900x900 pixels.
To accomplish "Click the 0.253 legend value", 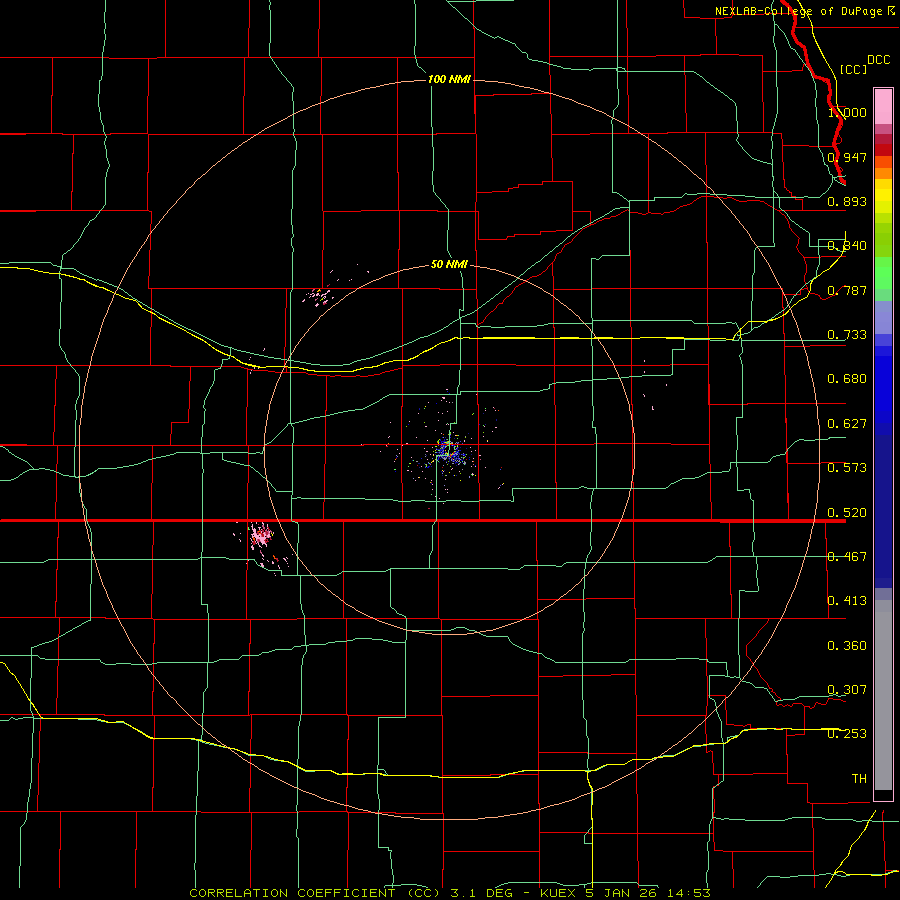I will tap(847, 734).
